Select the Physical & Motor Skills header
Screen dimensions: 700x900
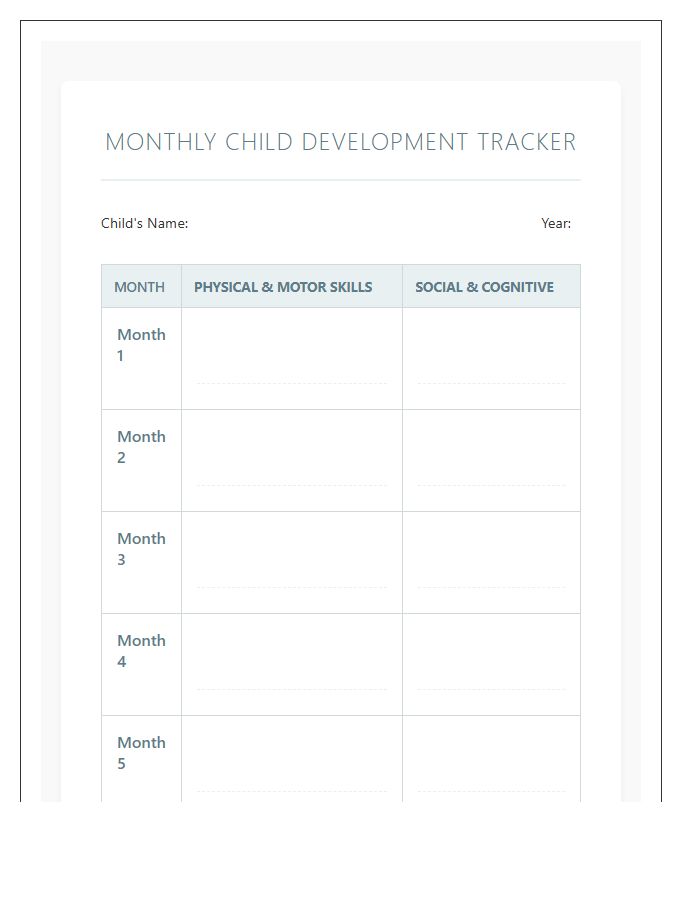[x=292, y=286]
